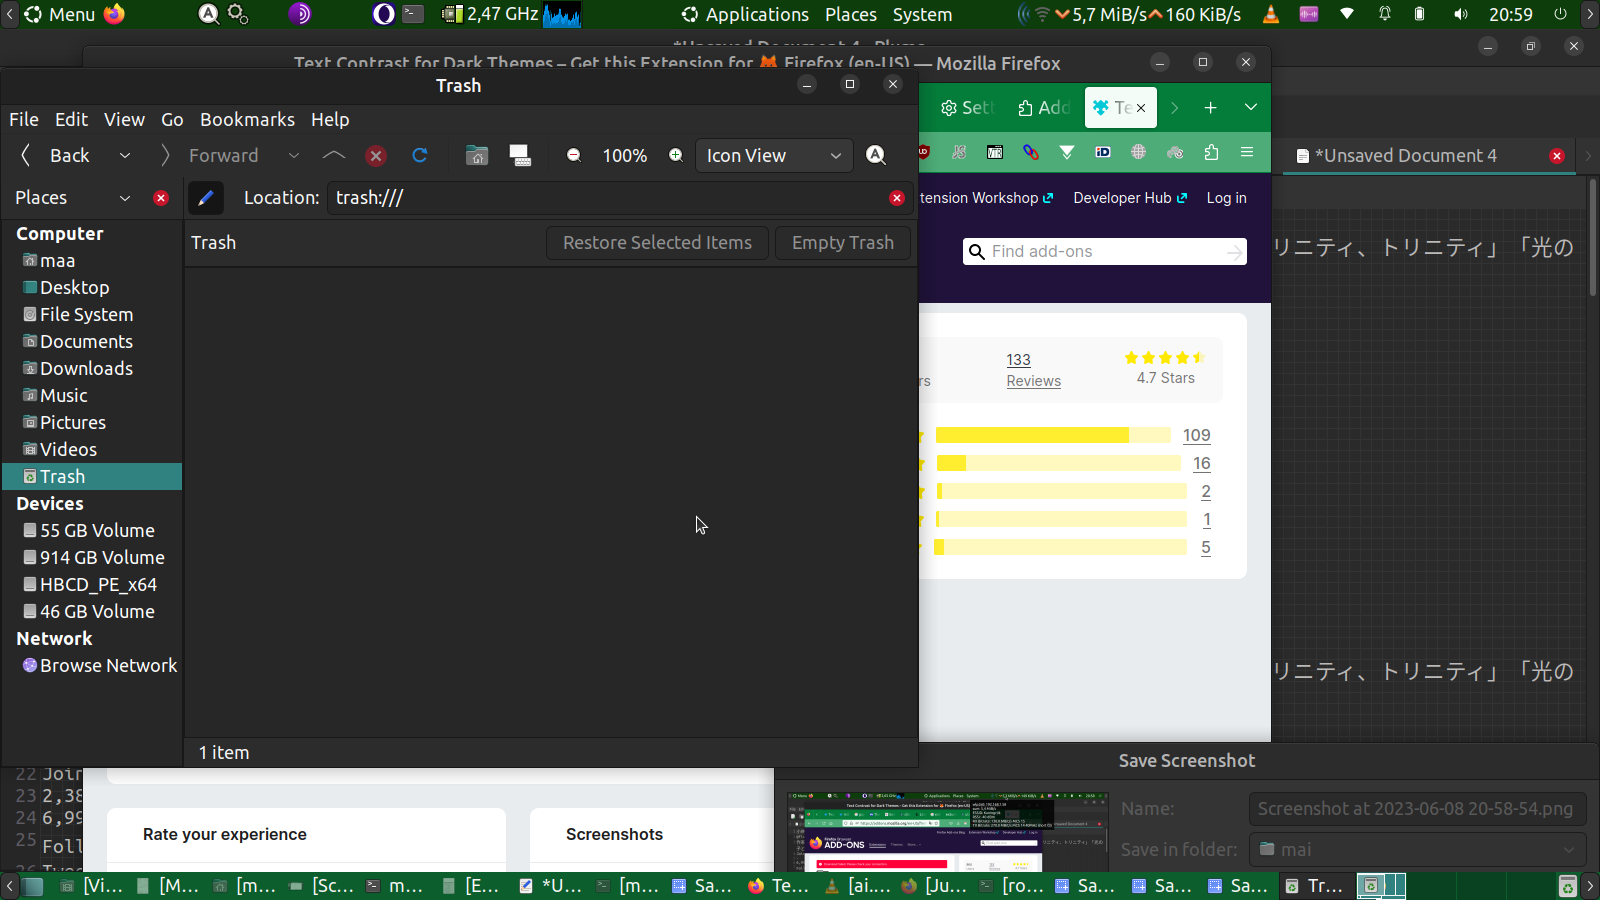Image resolution: width=1600 pixels, height=900 pixels.
Task: Open the Home folder from the toolbar
Action: pyautogui.click(x=477, y=155)
